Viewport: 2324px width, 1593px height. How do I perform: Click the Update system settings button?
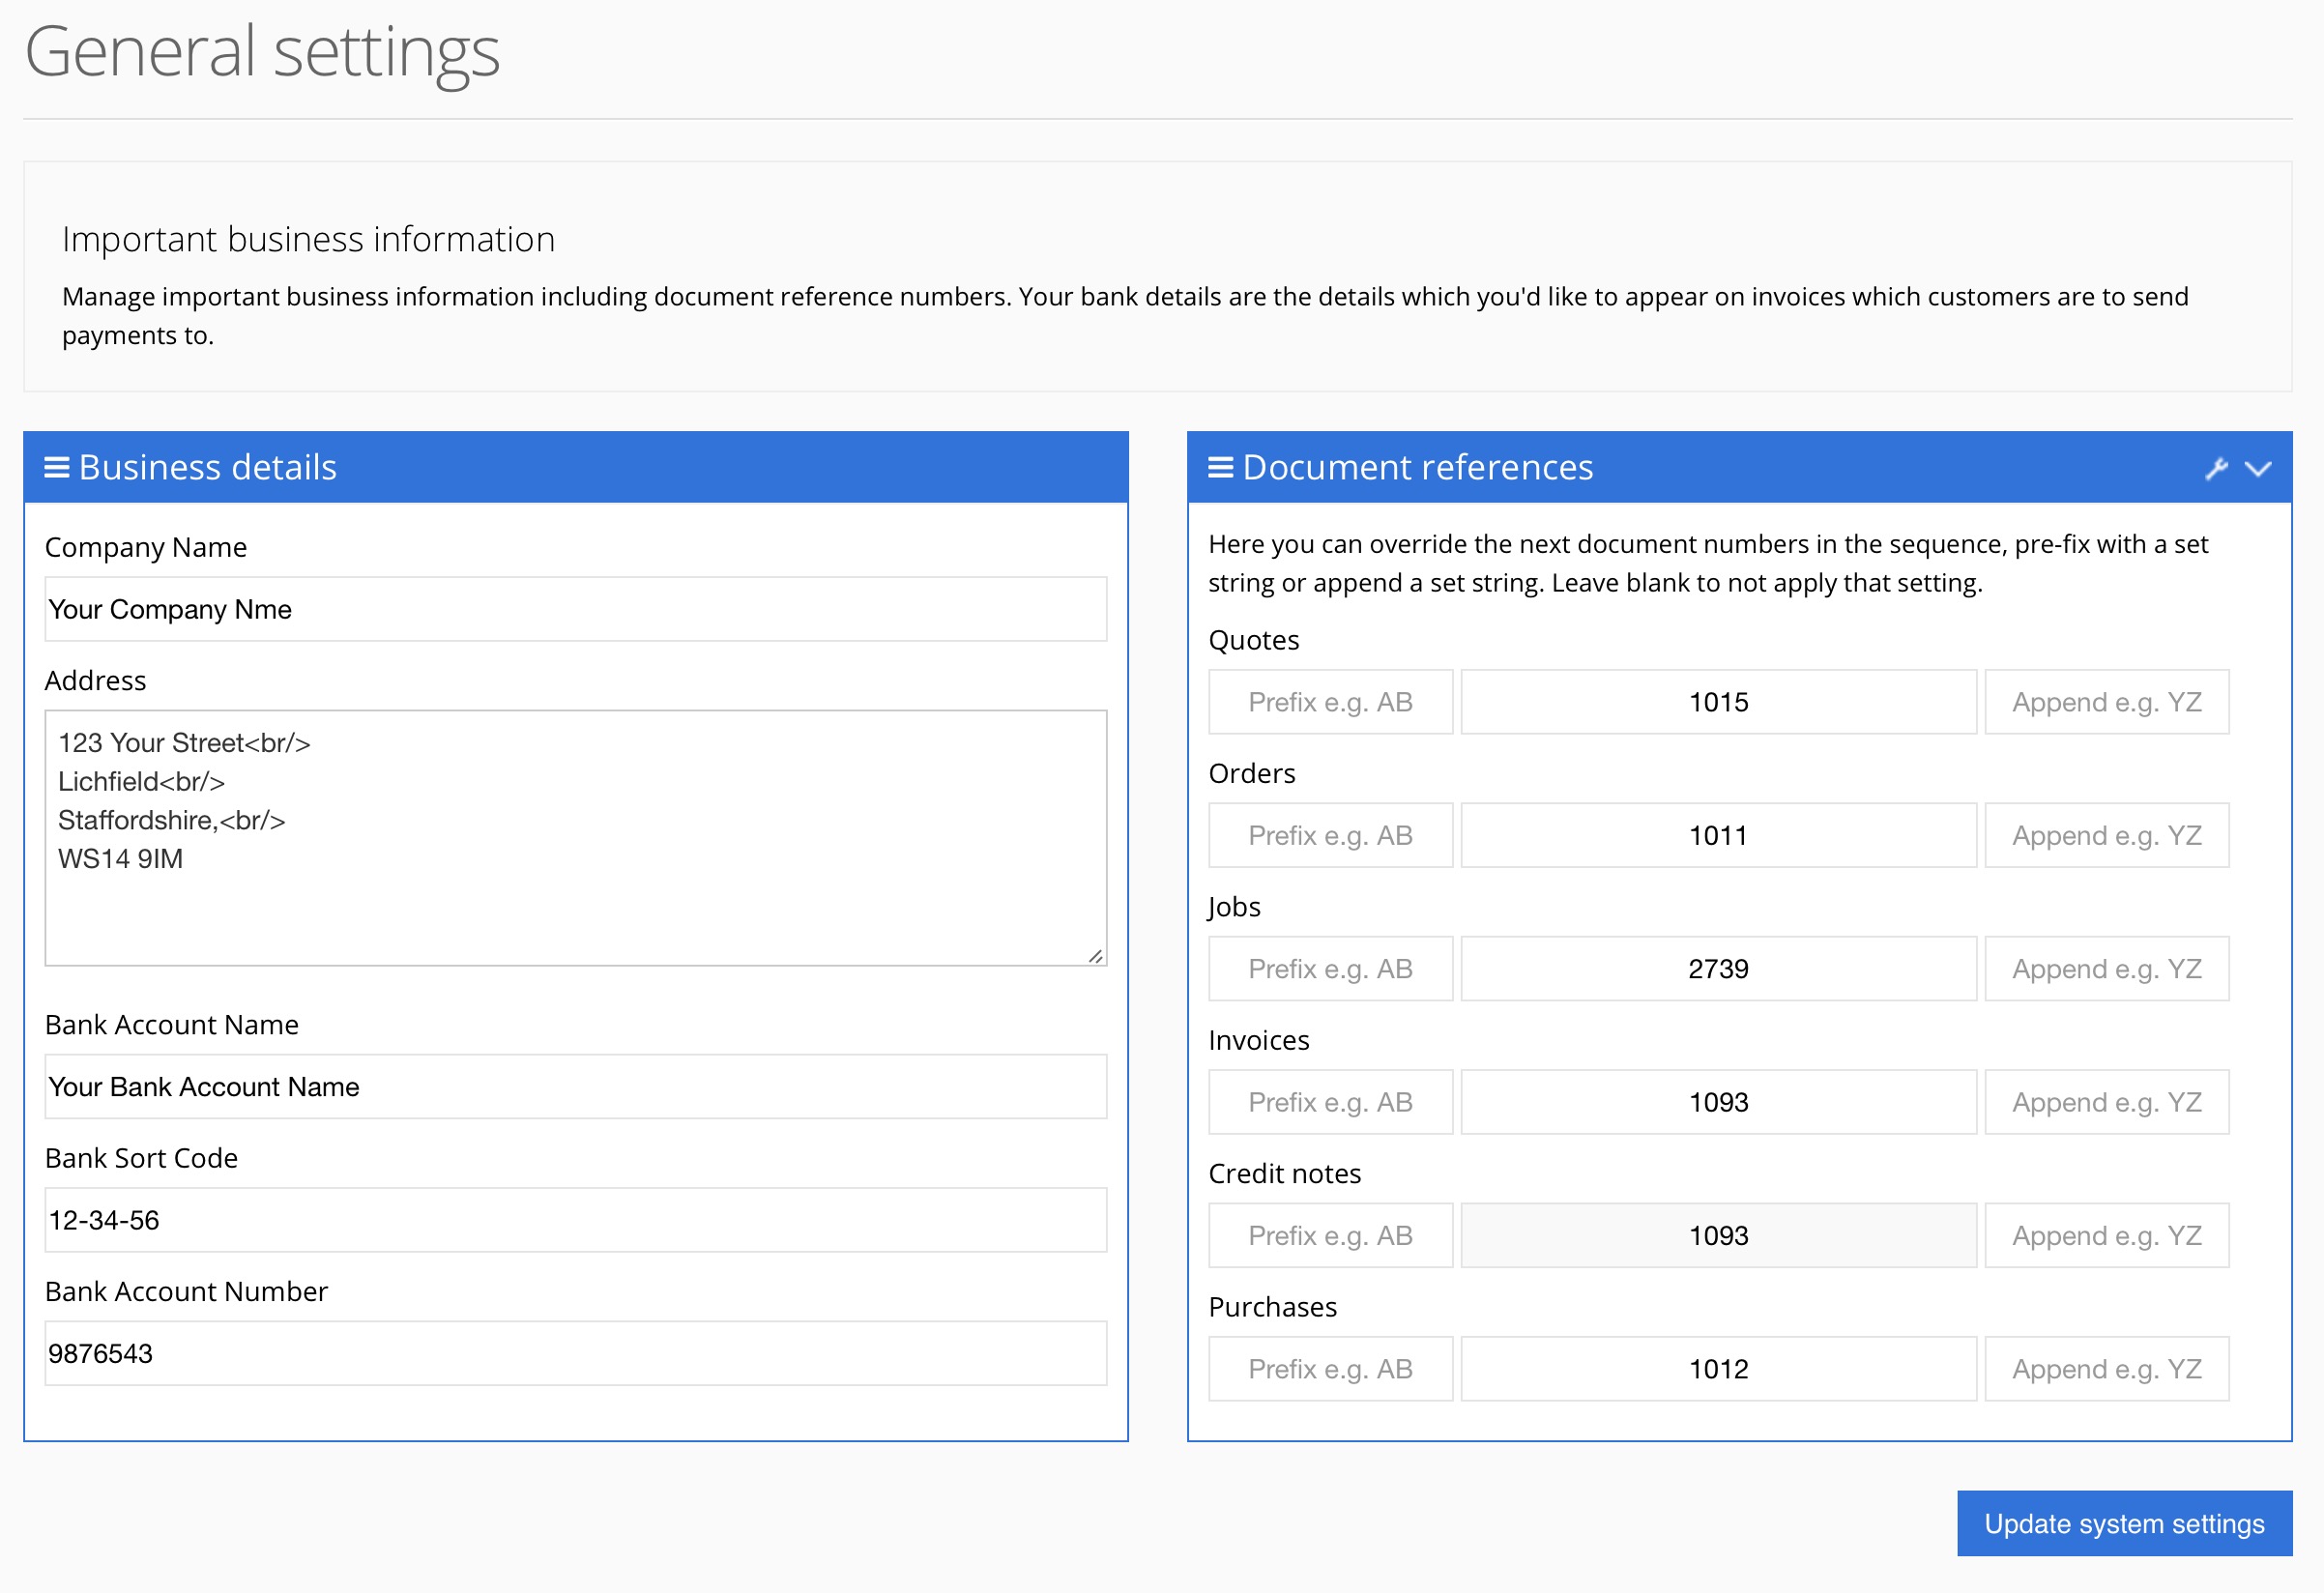coord(2123,1523)
